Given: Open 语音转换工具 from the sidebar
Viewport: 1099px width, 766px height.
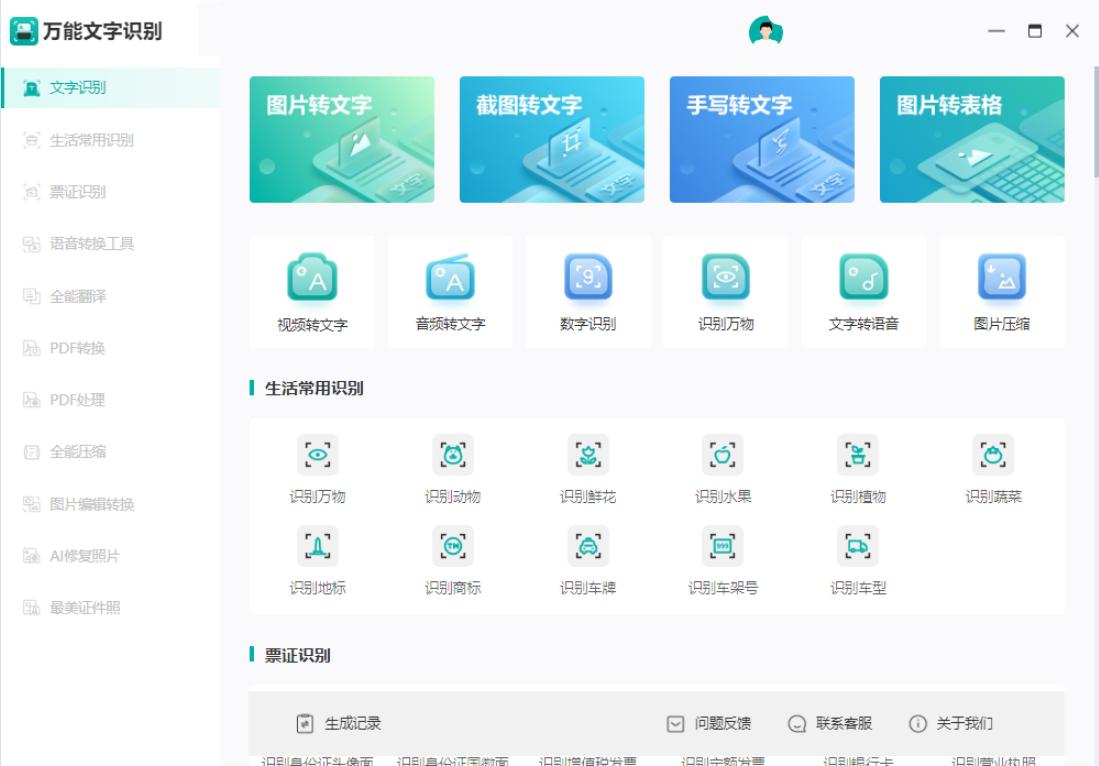Looking at the screenshot, I should 91,244.
